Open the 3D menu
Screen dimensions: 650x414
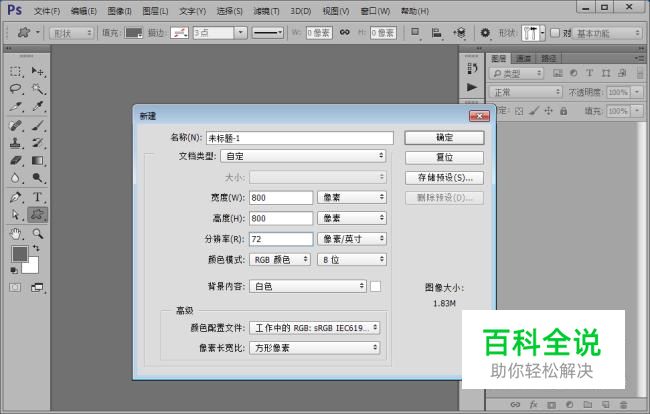(301, 11)
